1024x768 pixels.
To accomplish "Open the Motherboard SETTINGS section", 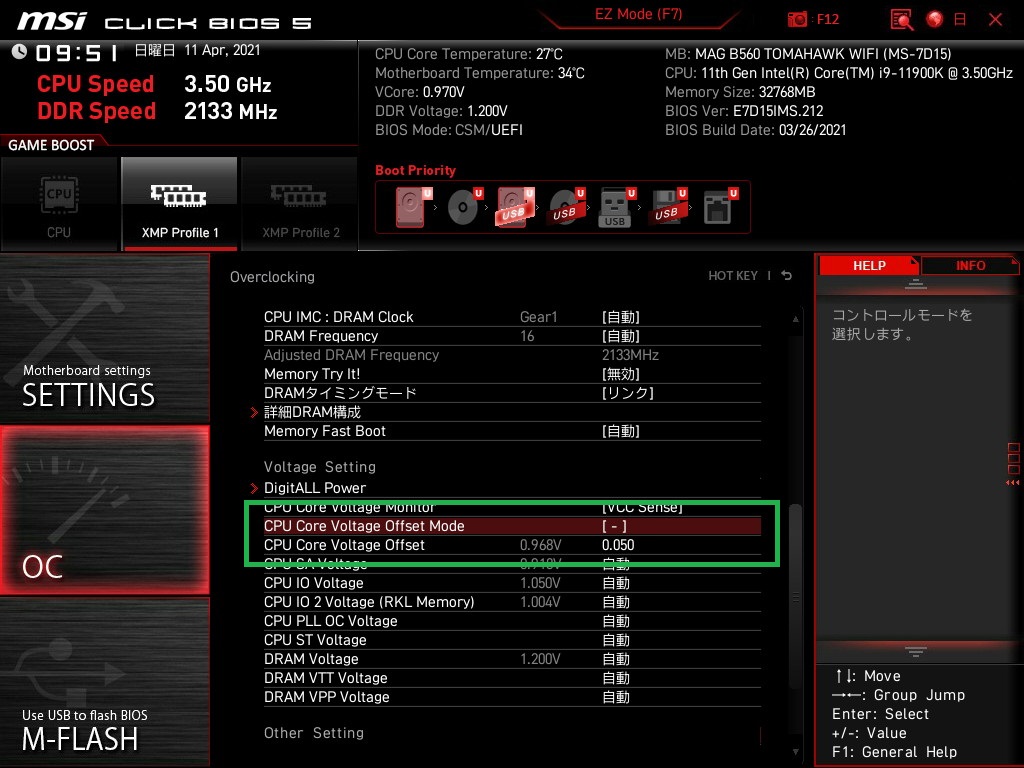I will [104, 339].
